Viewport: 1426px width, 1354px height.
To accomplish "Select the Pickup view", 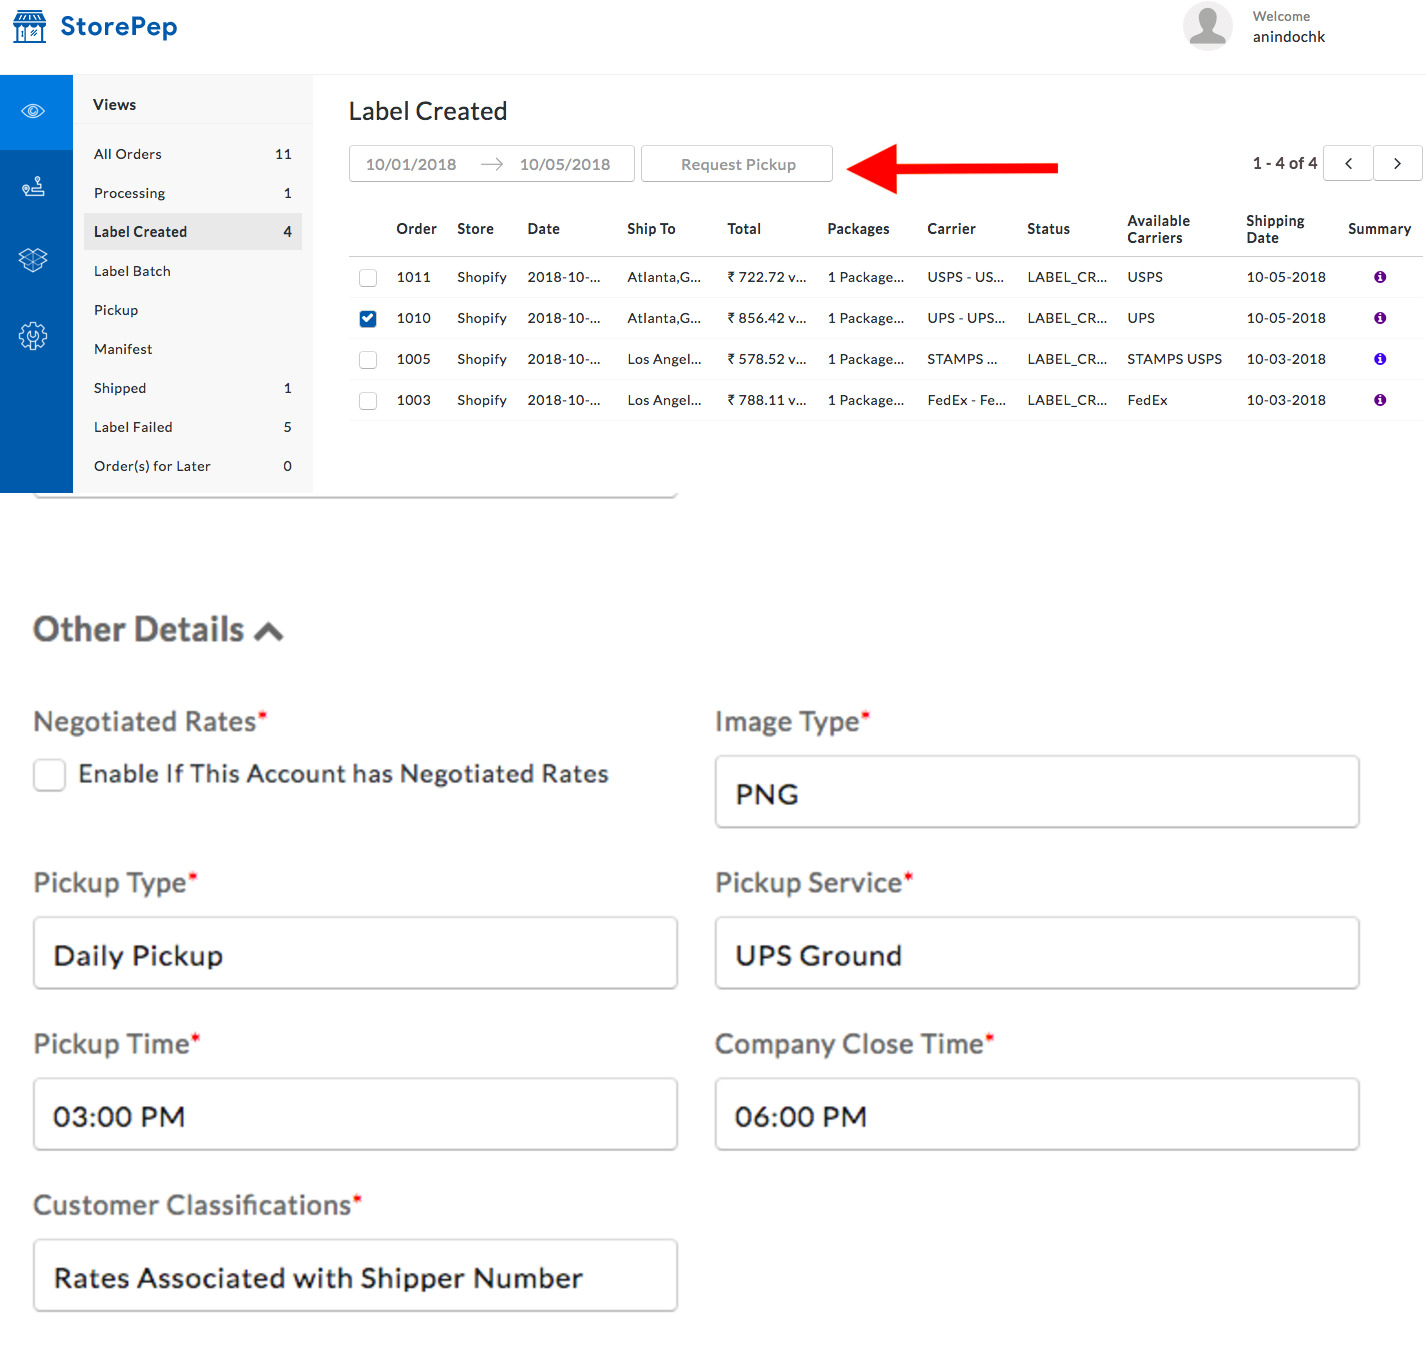I will pyautogui.click(x=193, y=310).
